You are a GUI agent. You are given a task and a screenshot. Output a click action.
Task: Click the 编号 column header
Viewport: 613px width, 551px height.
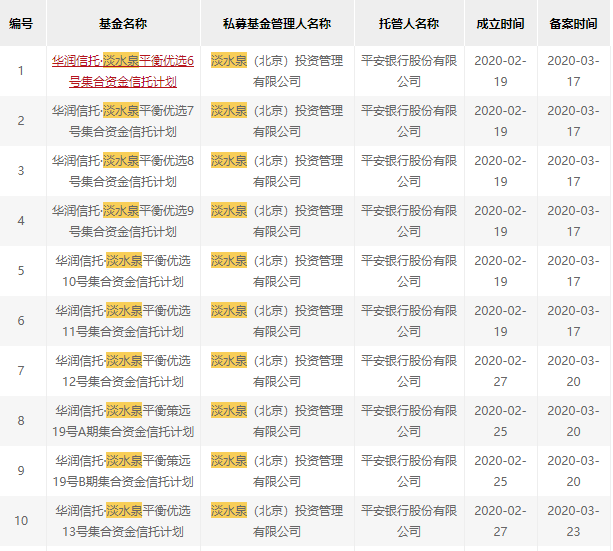[21, 23]
